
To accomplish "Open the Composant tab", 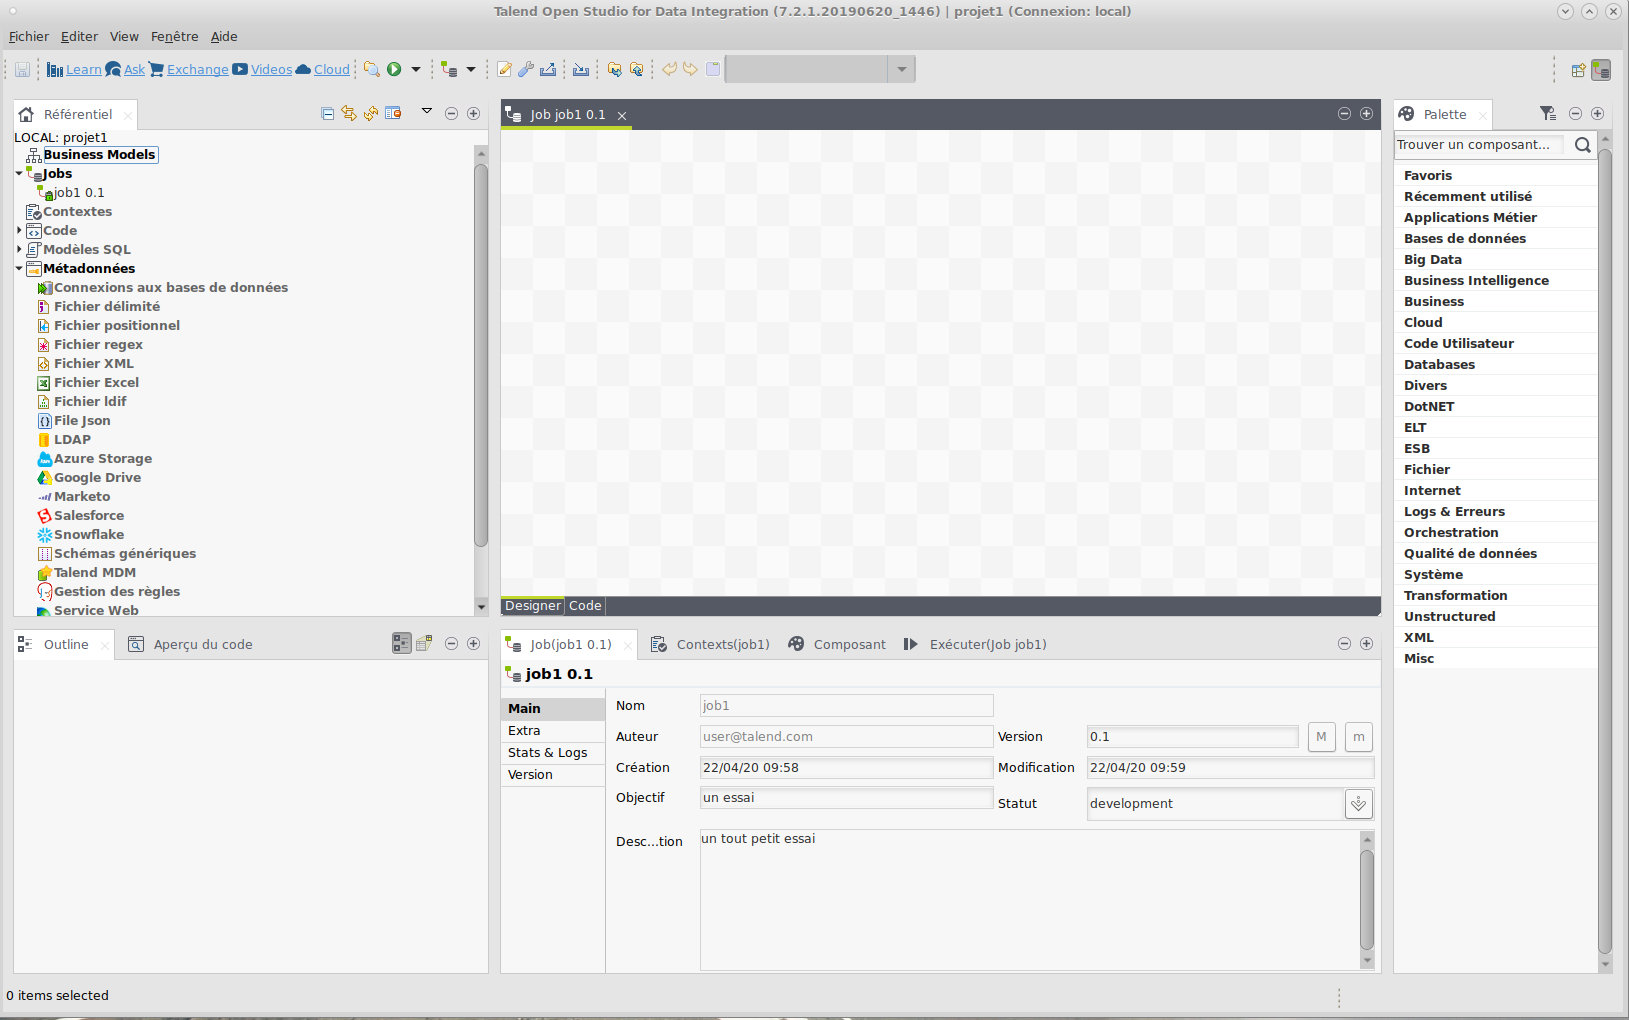I will pos(837,645).
